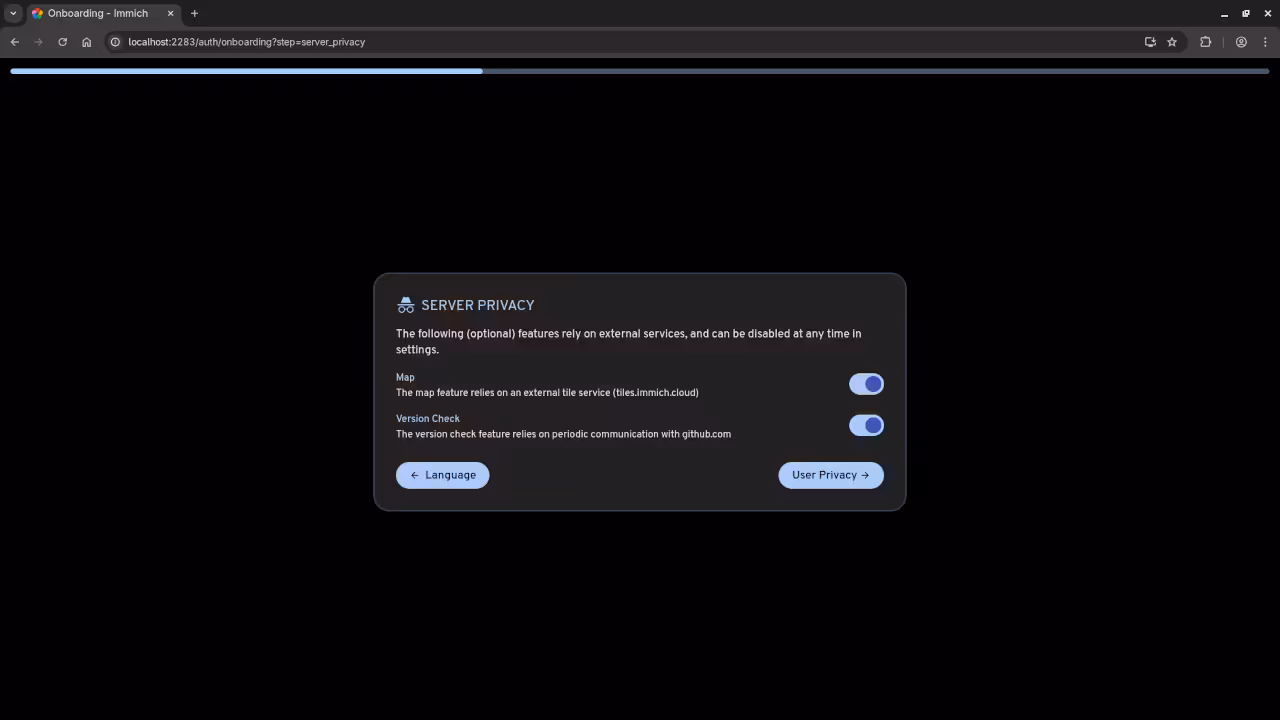The image size is (1280, 720).
Task: Disable the Version Check toggle
Action: (866, 425)
